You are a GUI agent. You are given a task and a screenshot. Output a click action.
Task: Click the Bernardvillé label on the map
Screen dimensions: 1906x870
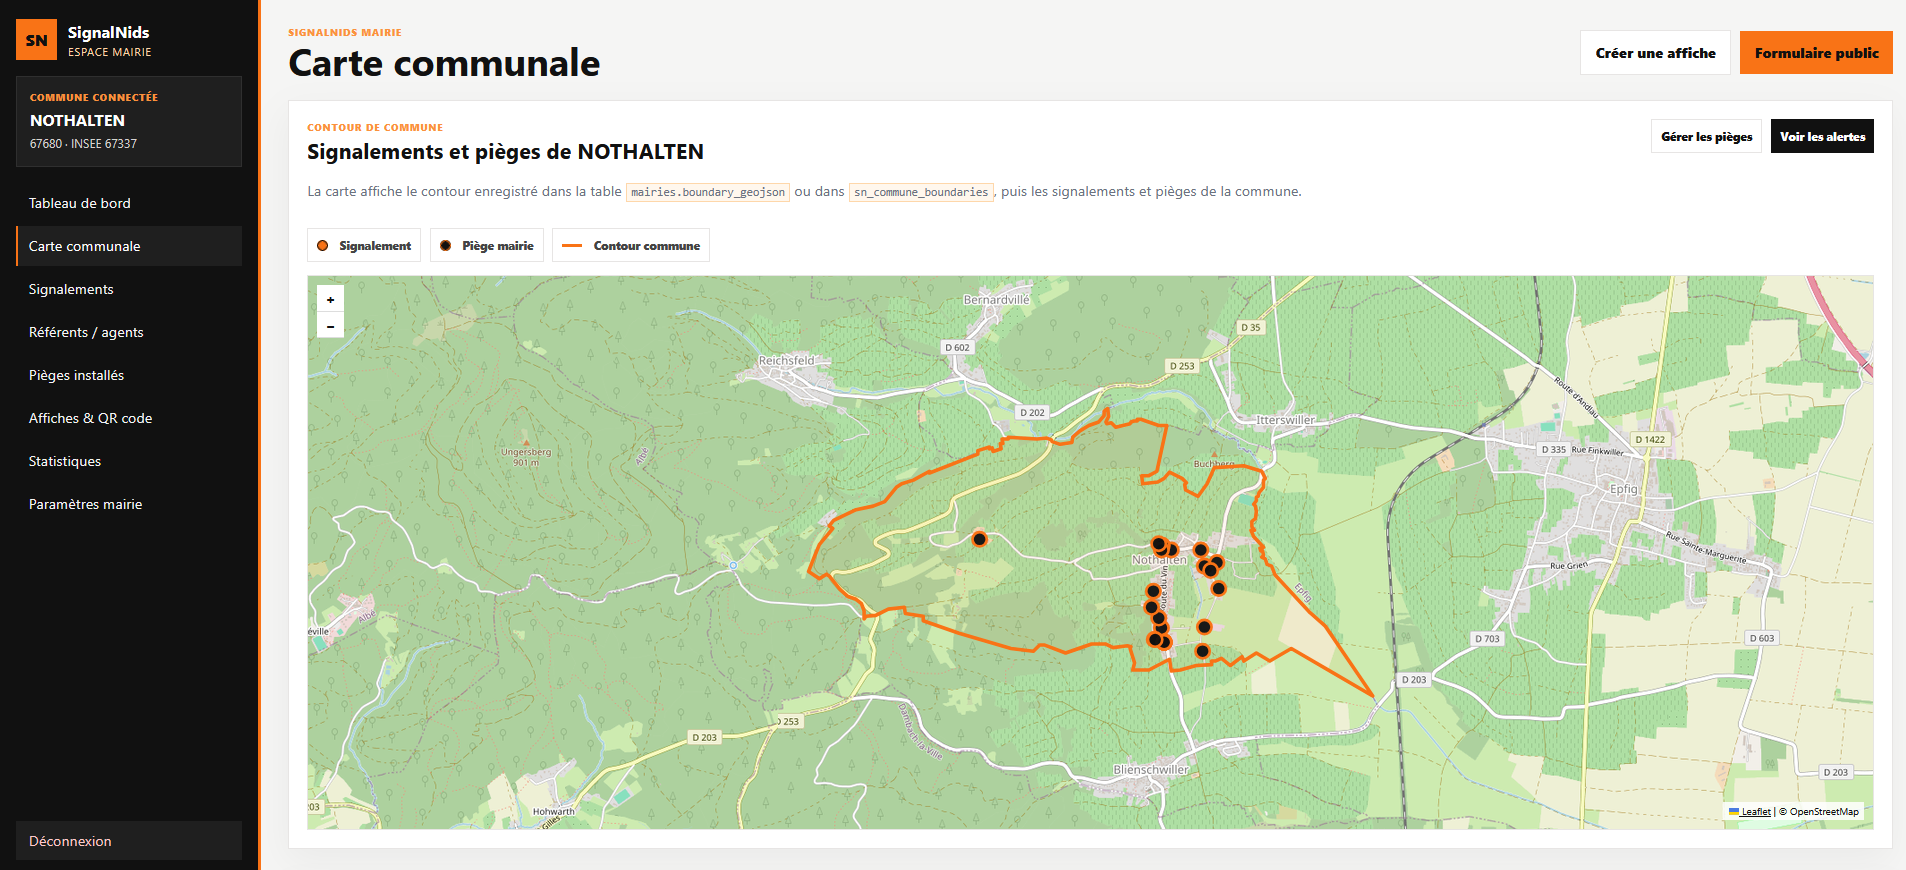(x=996, y=300)
